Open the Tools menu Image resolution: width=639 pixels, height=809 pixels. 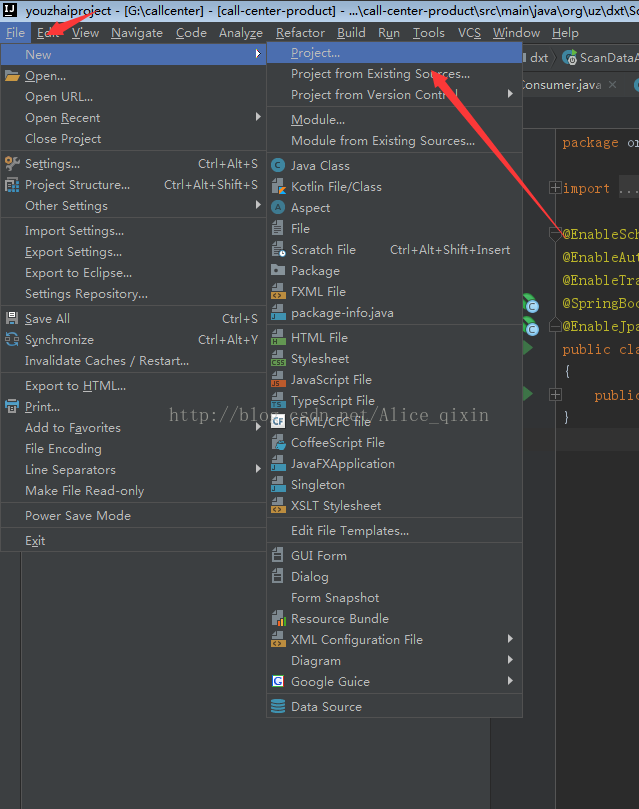click(x=428, y=33)
